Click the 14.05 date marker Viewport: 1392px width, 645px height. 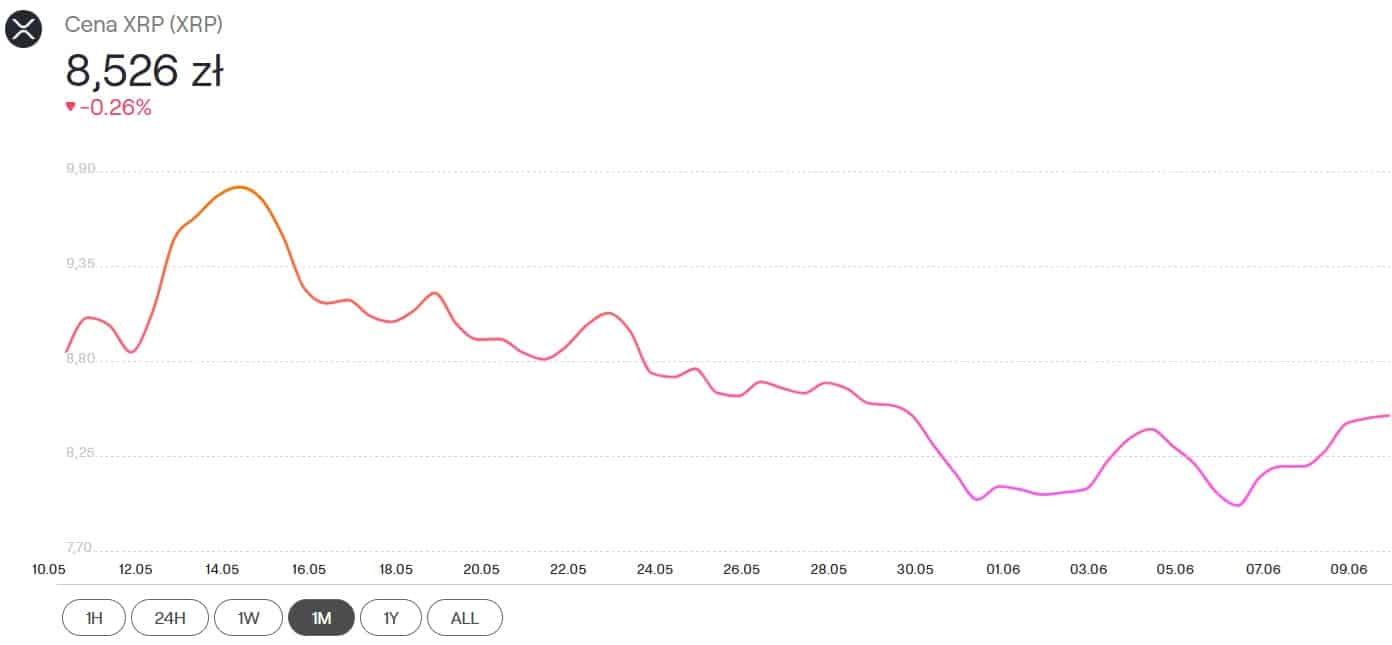(x=222, y=569)
